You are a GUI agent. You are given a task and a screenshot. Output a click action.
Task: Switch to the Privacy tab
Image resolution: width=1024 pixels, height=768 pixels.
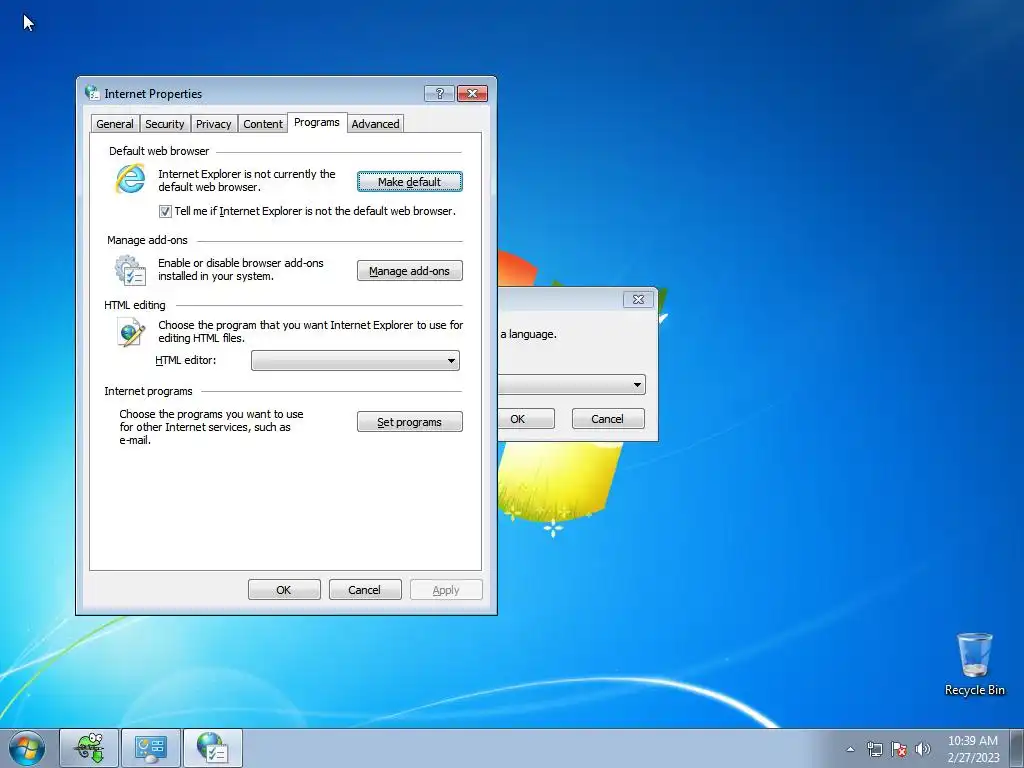214,124
